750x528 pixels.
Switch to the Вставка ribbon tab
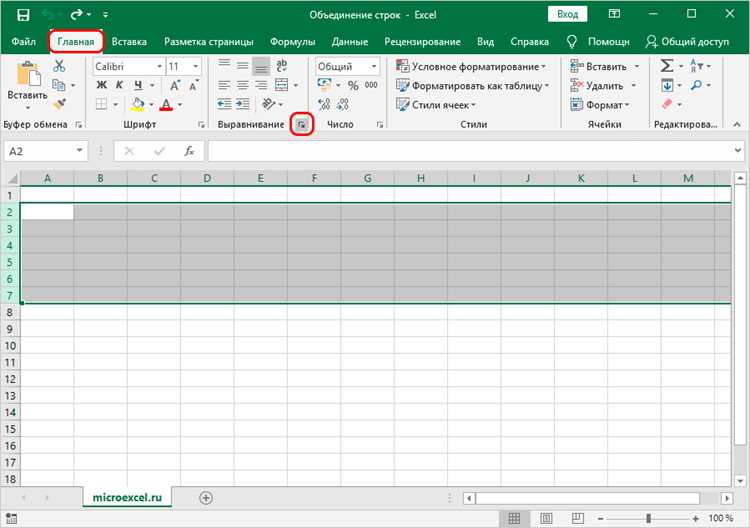click(x=129, y=42)
